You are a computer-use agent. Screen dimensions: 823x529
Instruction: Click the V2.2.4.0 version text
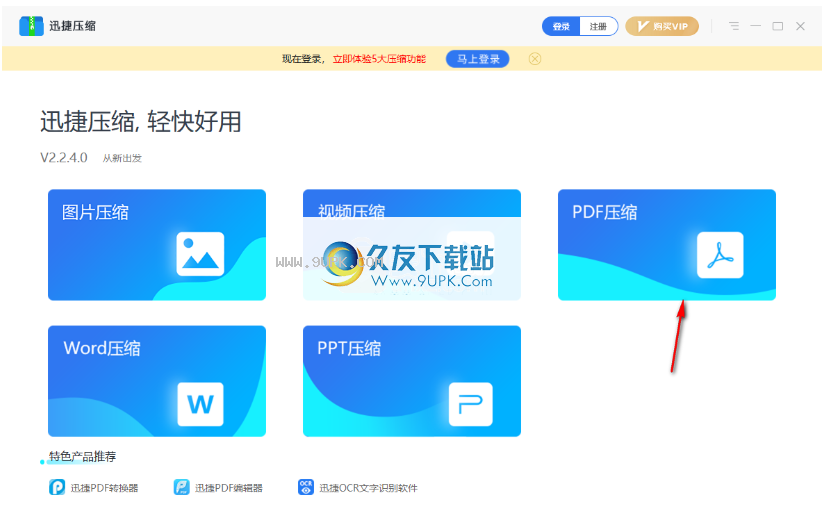tap(64, 157)
